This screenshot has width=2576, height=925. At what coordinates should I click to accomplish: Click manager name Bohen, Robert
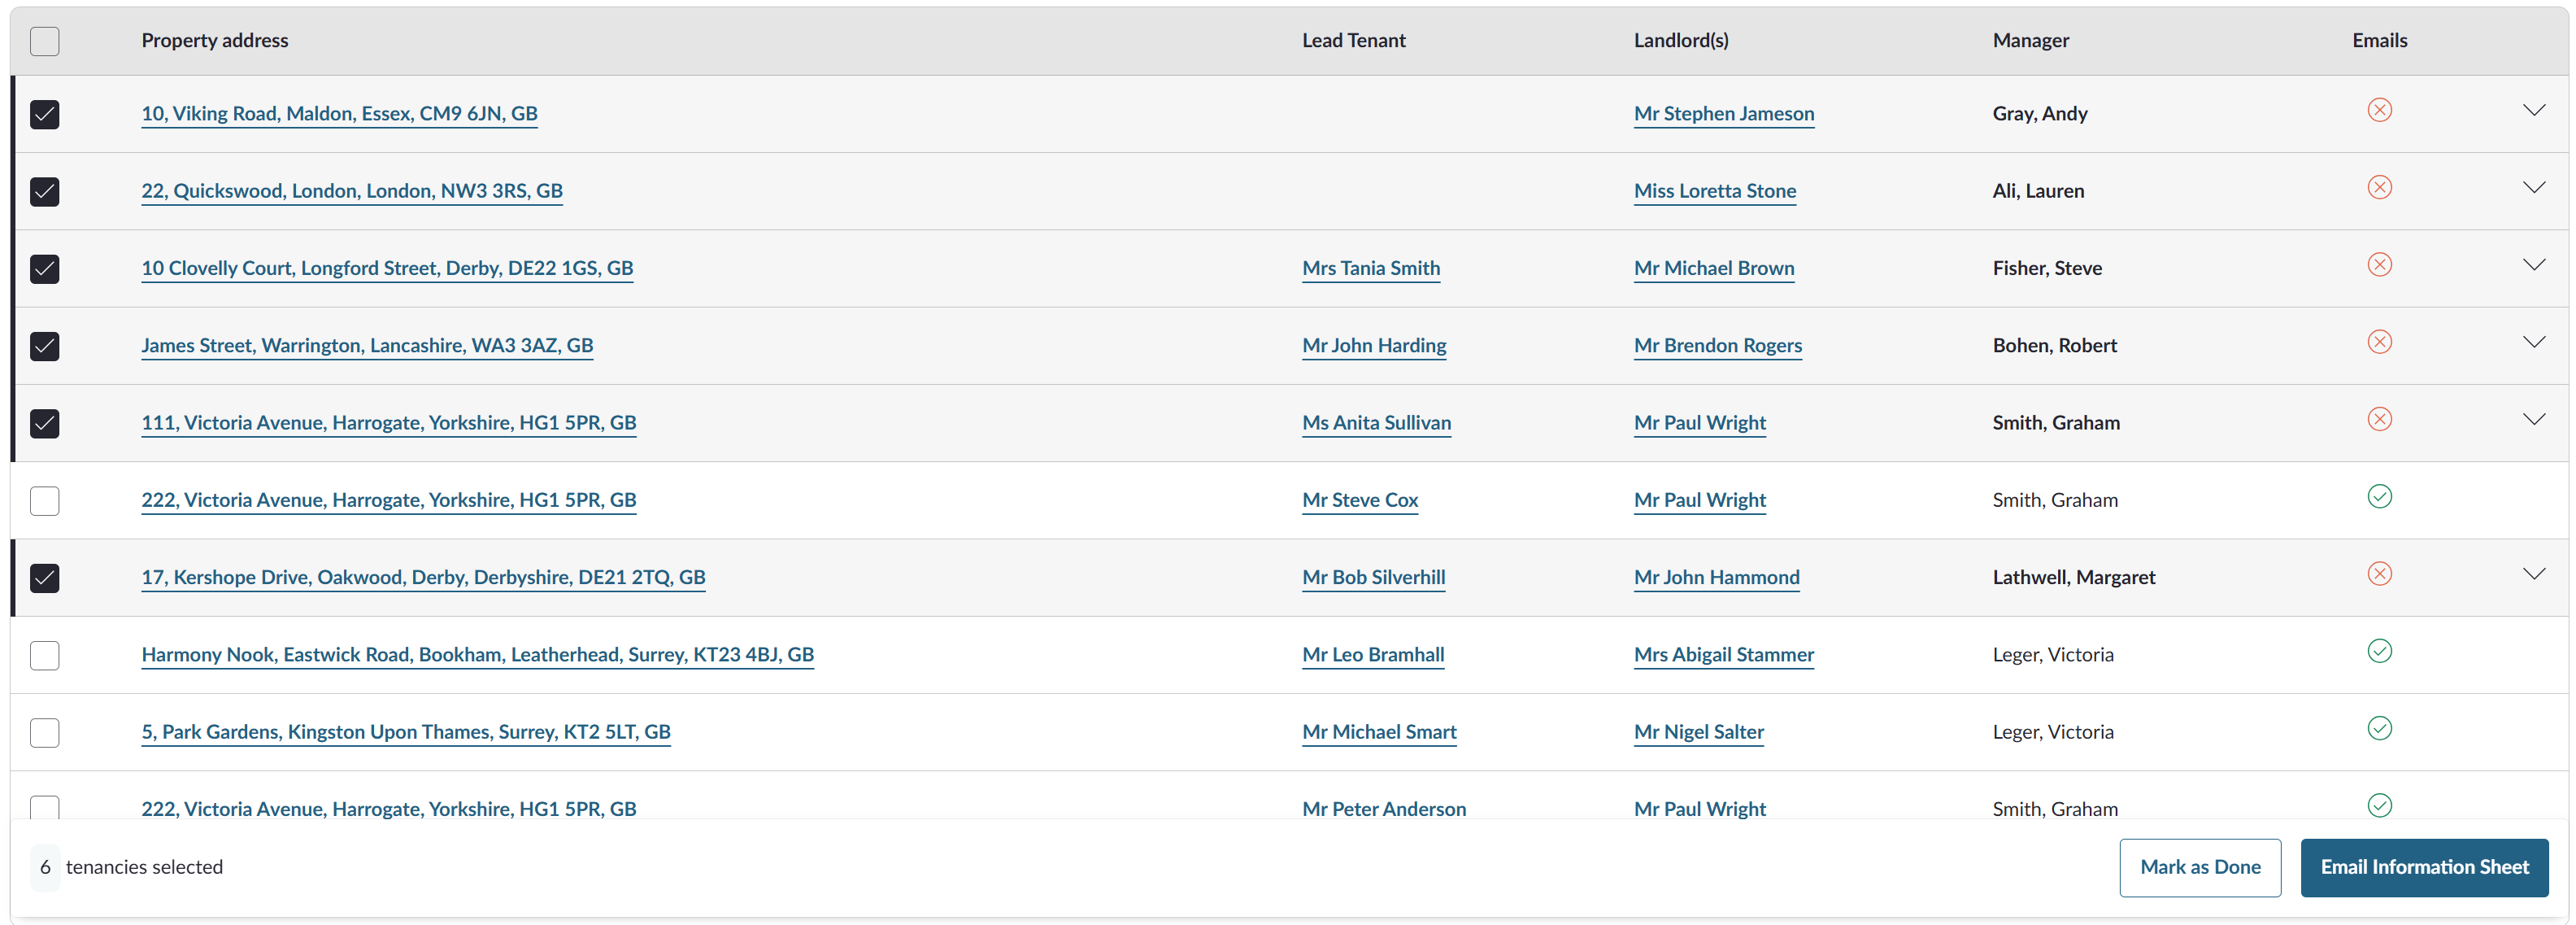tap(2054, 345)
